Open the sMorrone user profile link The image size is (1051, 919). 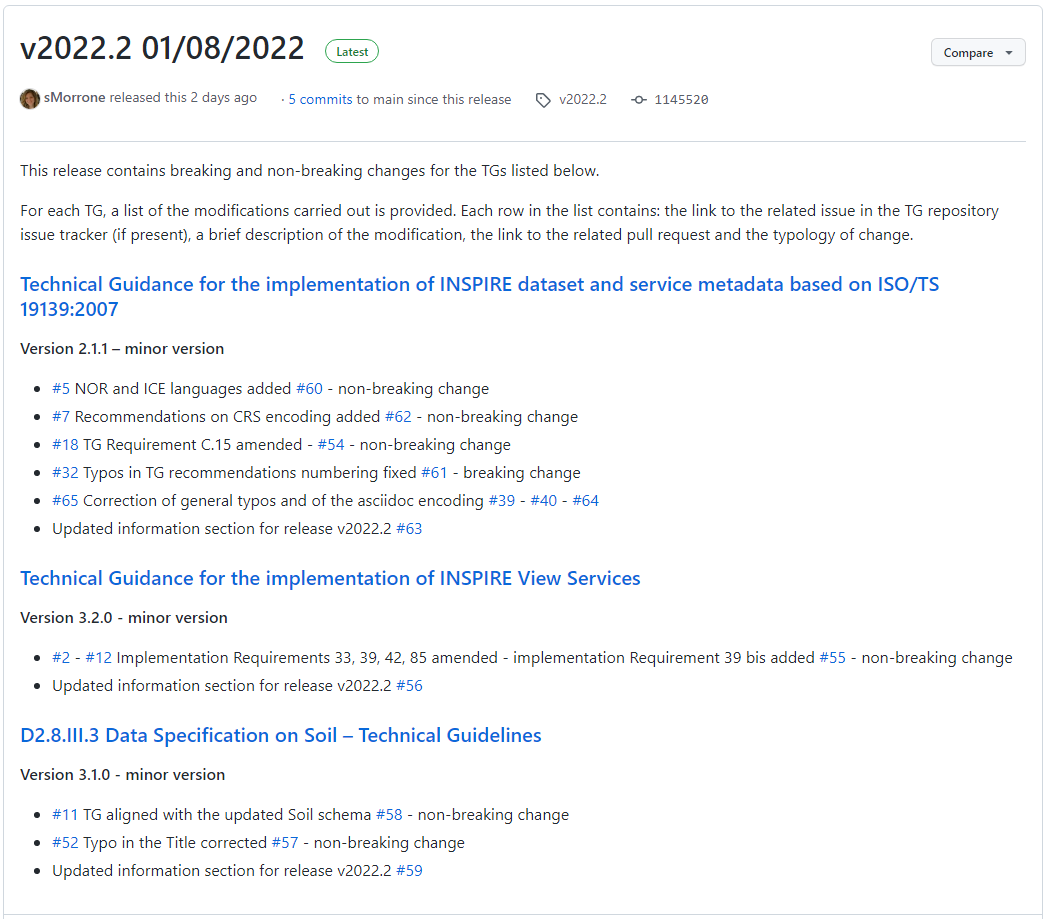[75, 98]
